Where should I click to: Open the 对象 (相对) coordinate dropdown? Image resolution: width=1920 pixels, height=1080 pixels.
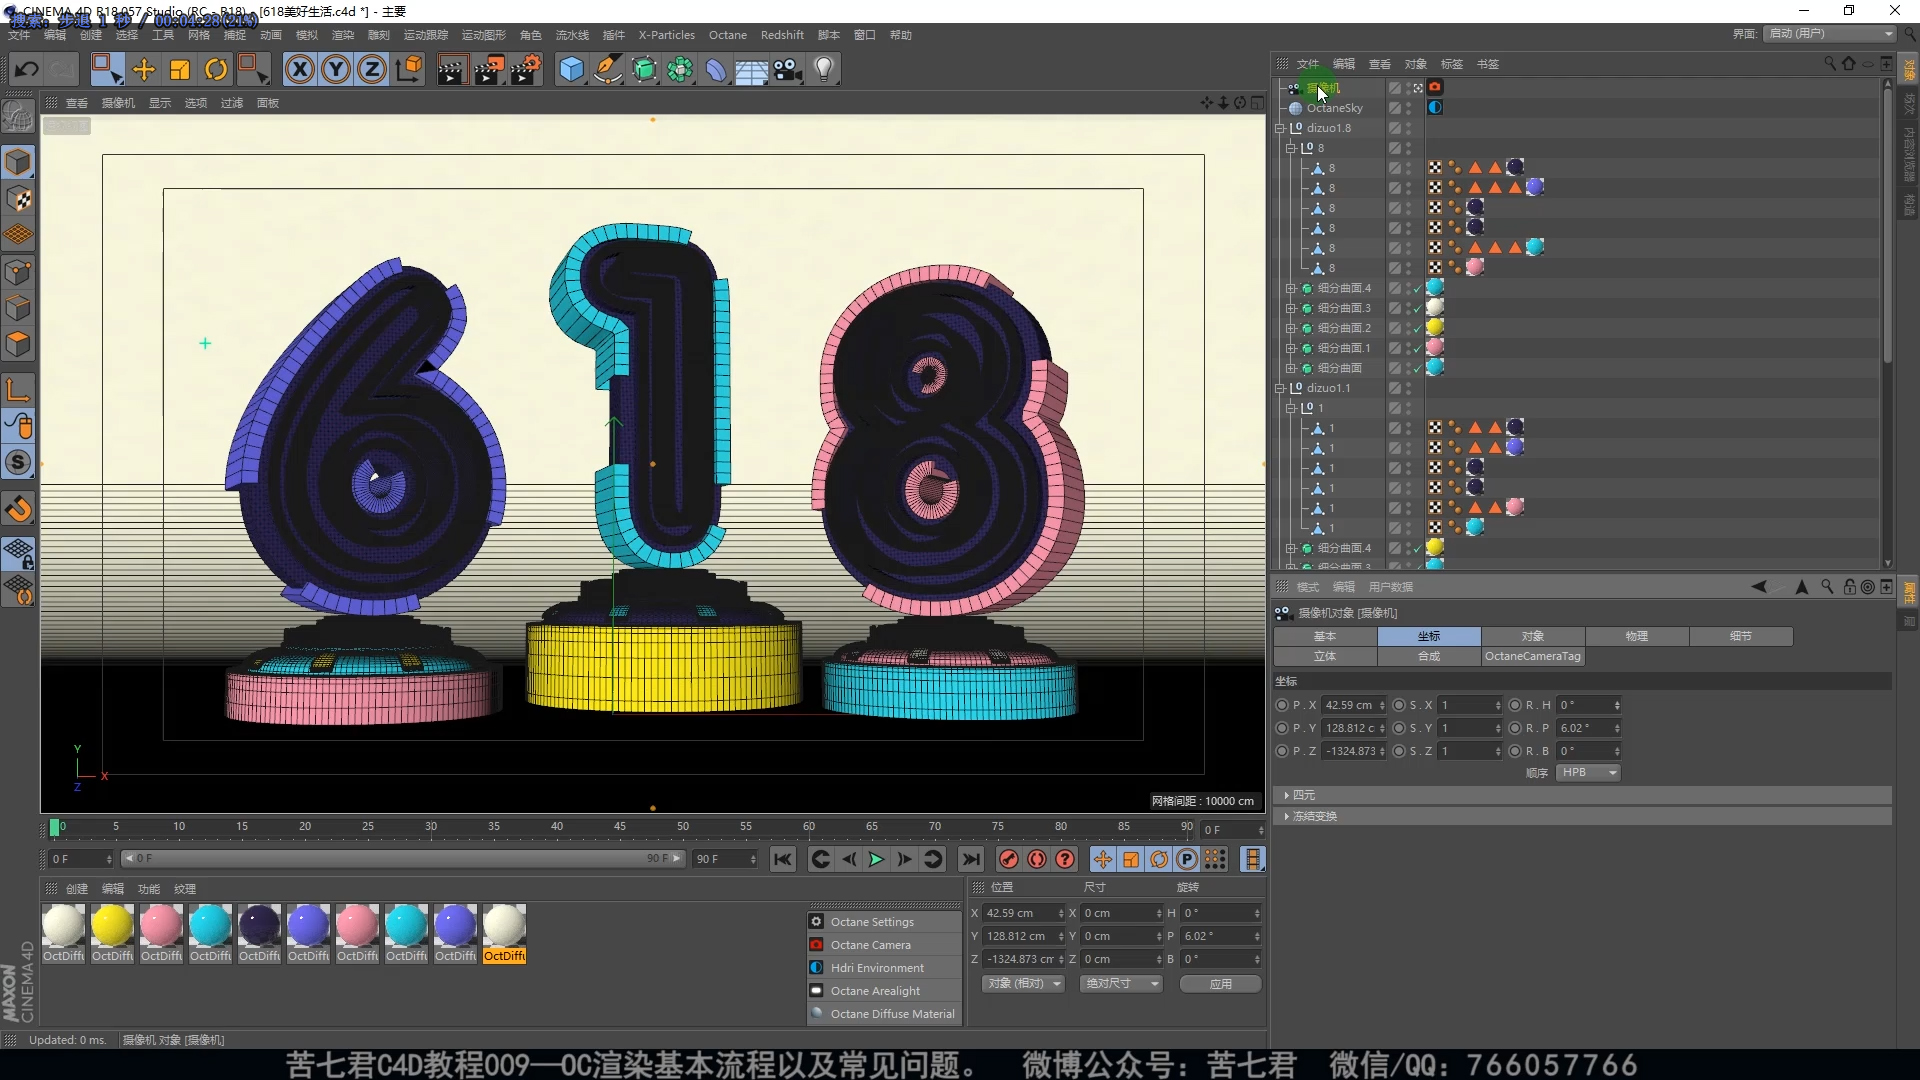click(1022, 984)
